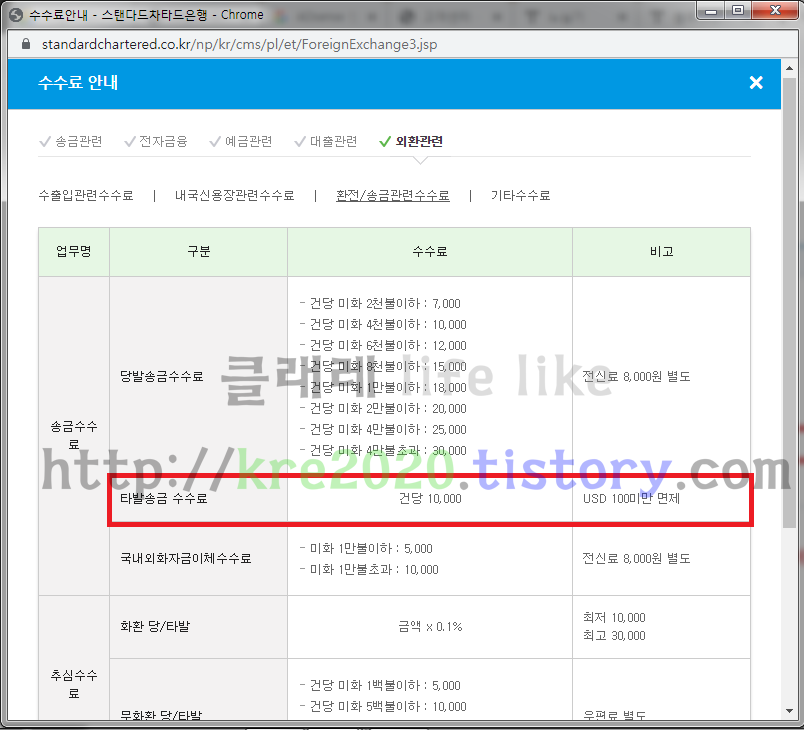Screen dimensions: 804x730
Task: Minimize the Chrome window
Action: 711,11
